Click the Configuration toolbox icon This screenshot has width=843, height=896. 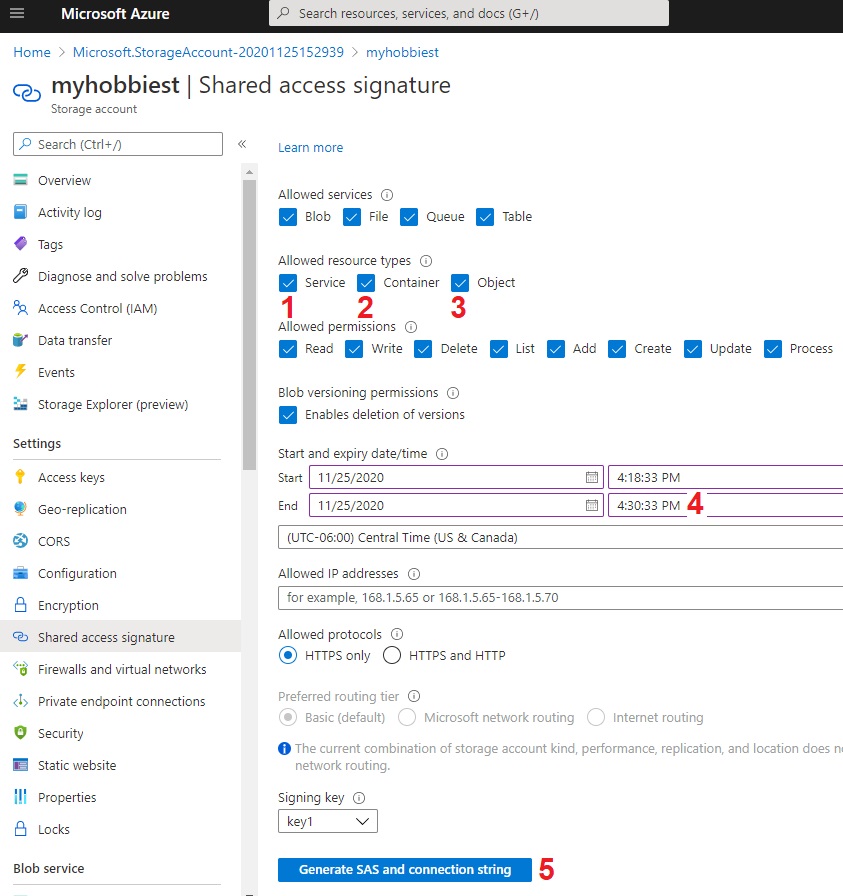(21, 573)
